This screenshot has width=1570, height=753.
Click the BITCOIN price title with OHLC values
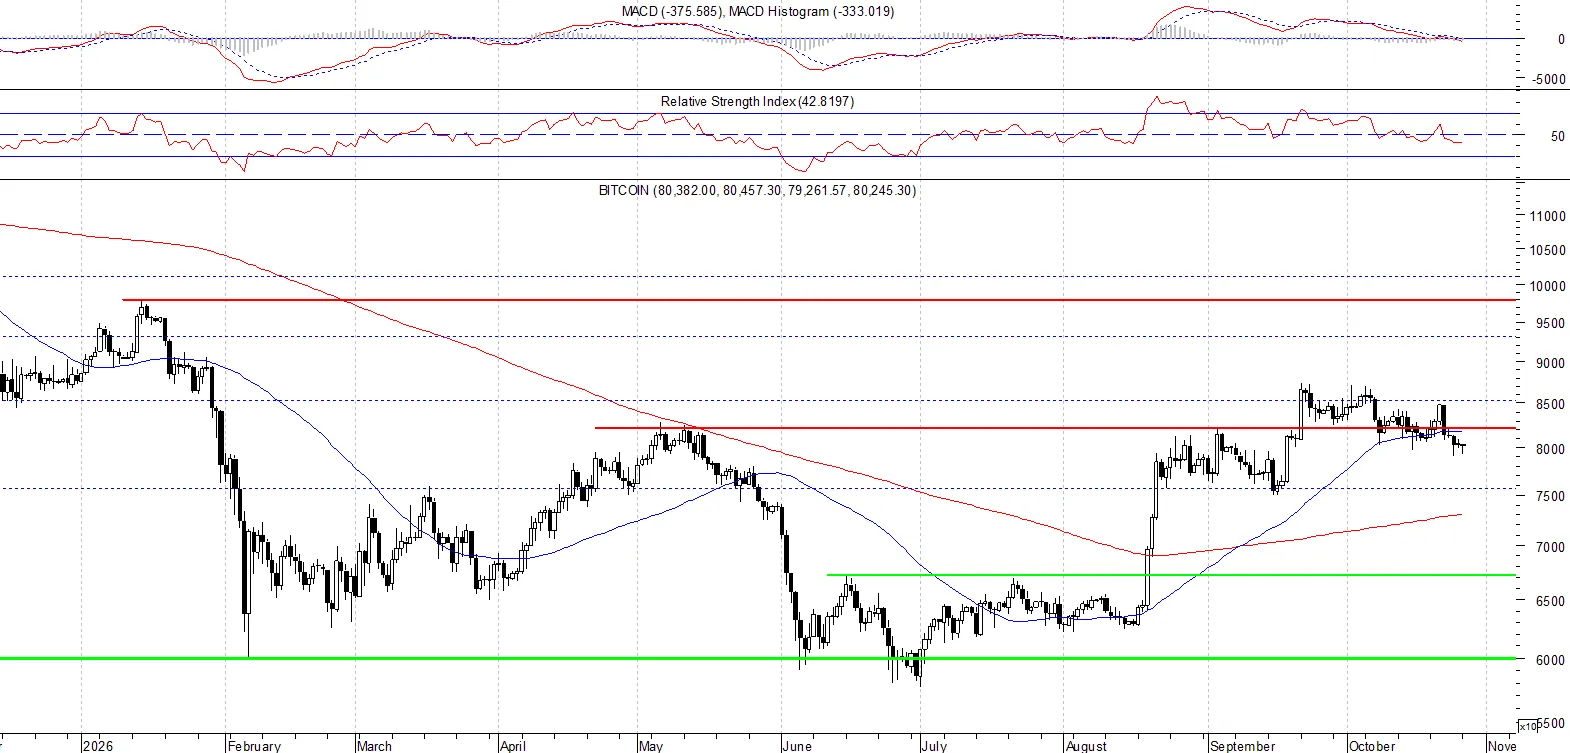(x=757, y=190)
